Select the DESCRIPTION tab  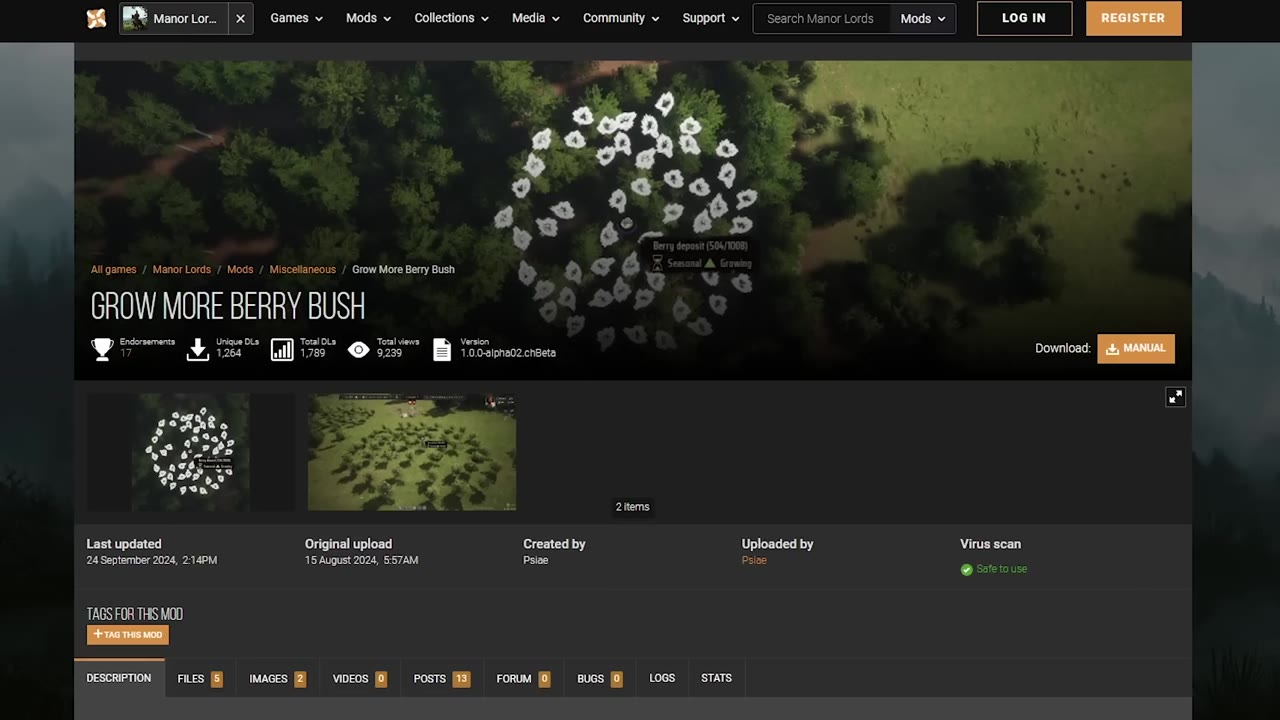(119, 678)
